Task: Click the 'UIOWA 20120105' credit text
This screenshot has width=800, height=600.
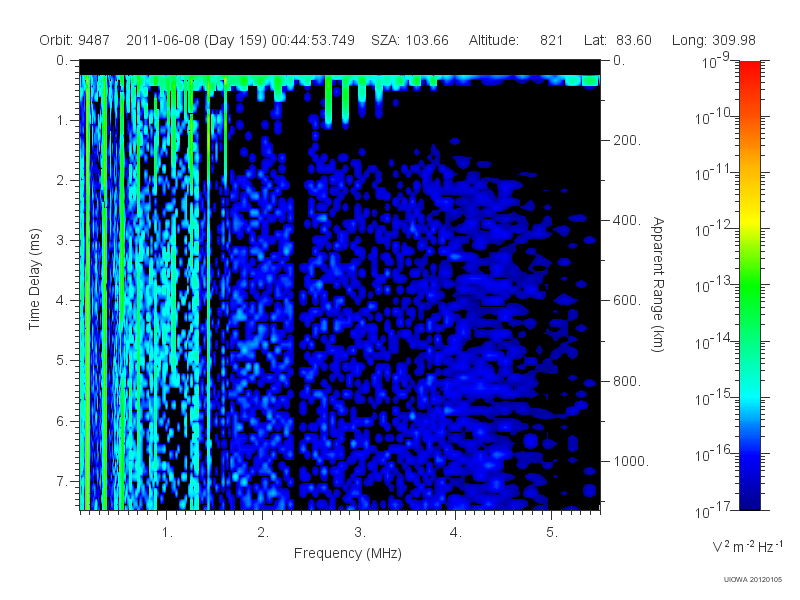Action: [x=753, y=579]
